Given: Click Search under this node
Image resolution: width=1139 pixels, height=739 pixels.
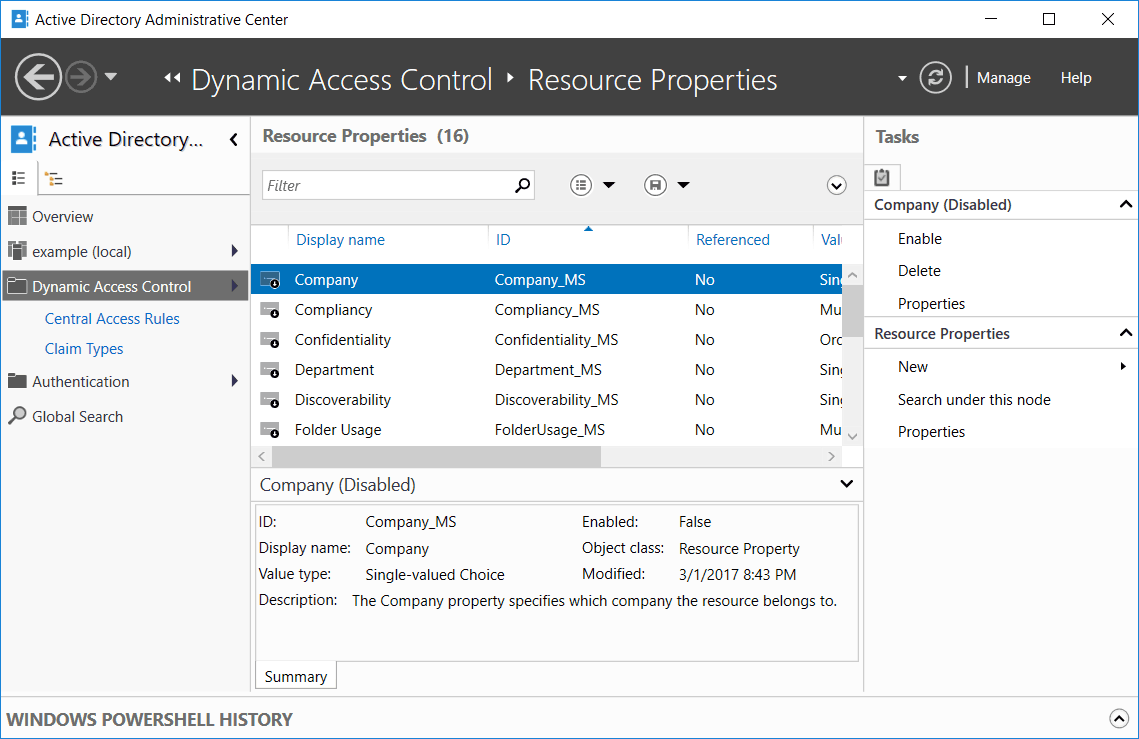Looking at the screenshot, I should pyautogui.click(x=974, y=400).
